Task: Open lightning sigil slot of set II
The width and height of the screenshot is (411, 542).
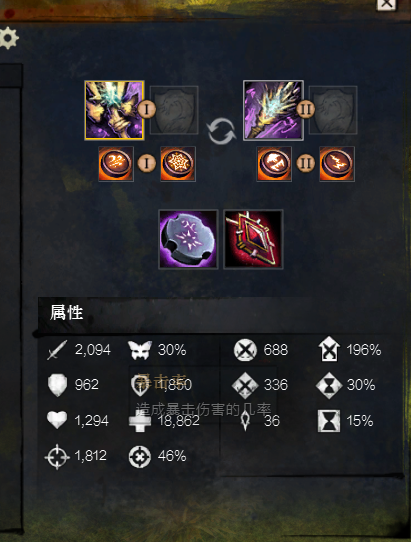Action: (x=337, y=164)
